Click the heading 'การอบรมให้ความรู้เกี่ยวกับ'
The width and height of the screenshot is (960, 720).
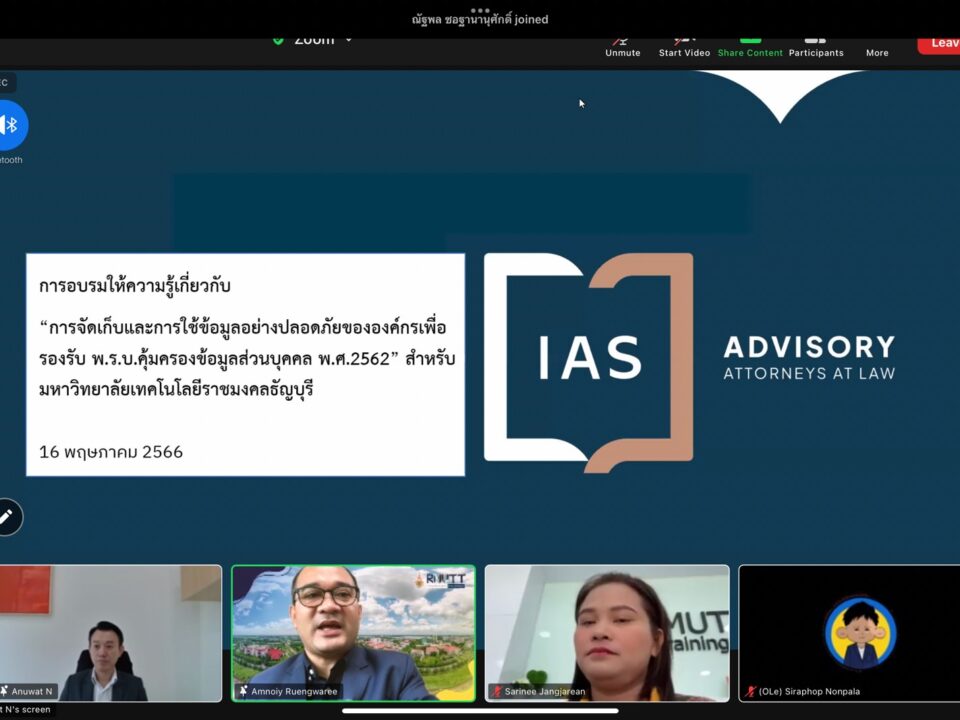[x=135, y=285]
